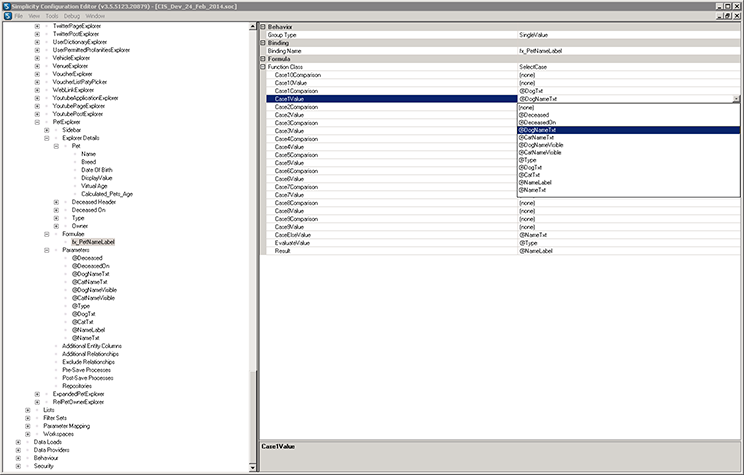Expand the Deceased Header node

pyautogui.click(x=56, y=202)
